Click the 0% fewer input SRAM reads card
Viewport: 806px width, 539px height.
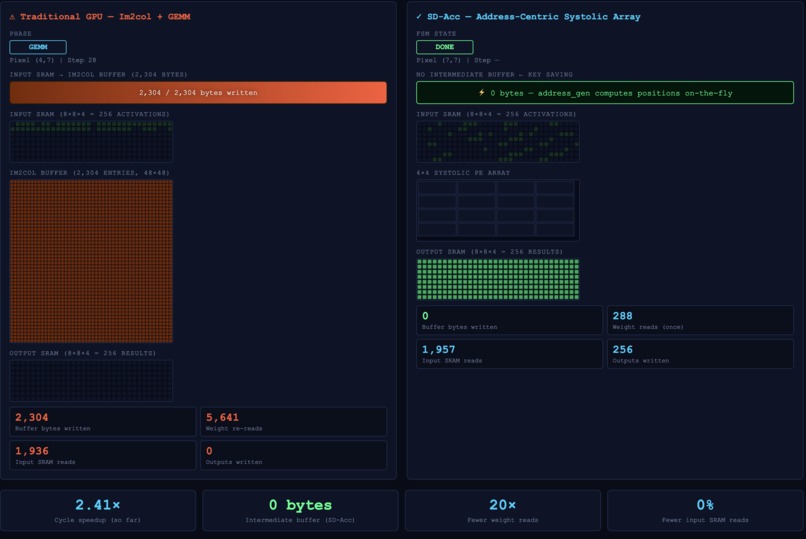705,510
